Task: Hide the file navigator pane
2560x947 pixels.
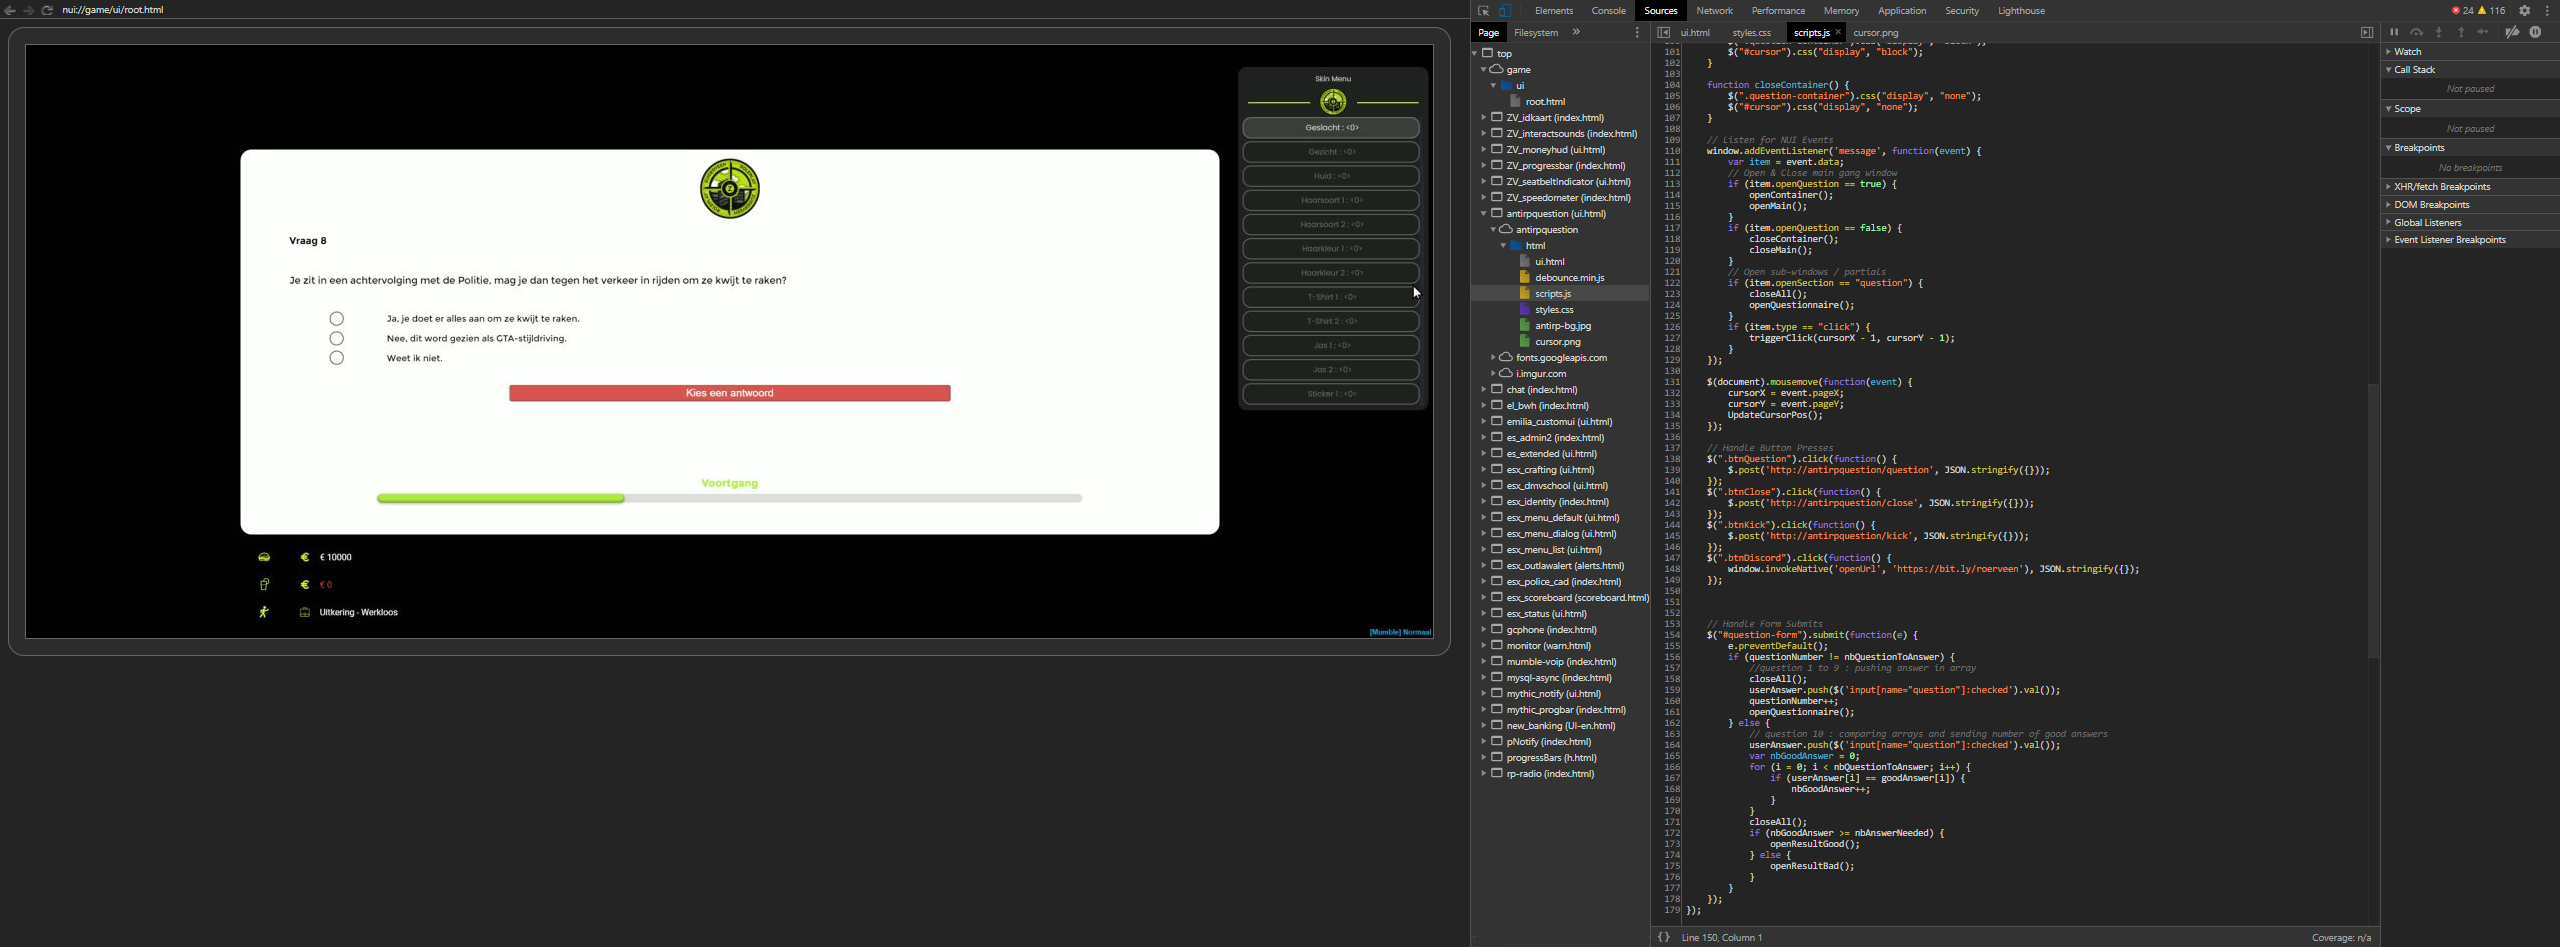Action: click(x=1664, y=33)
